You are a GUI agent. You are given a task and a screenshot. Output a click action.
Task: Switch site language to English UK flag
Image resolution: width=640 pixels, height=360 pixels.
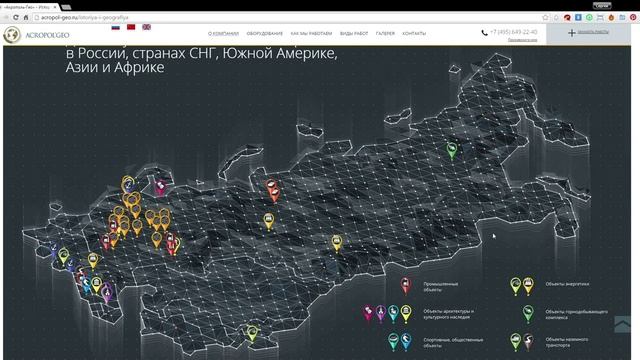click(x=147, y=27)
